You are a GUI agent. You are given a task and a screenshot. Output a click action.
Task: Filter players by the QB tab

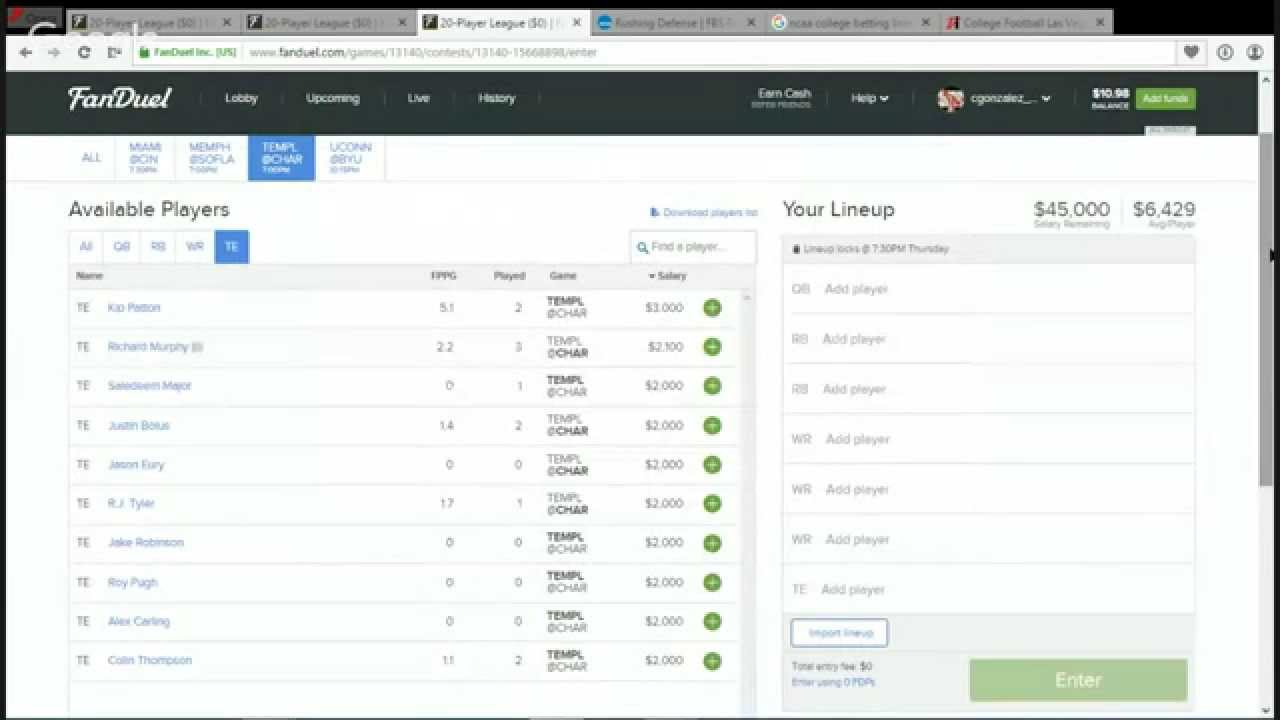(122, 247)
